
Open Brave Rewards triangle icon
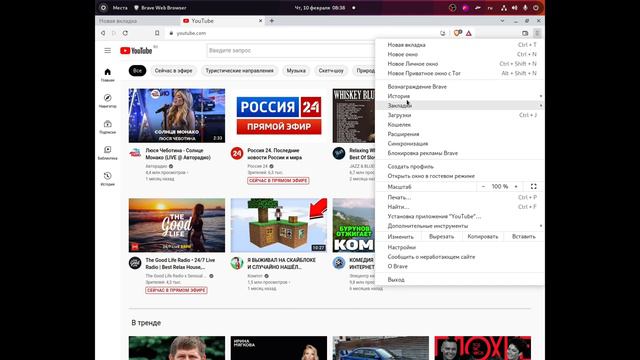[x=469, y=33]
